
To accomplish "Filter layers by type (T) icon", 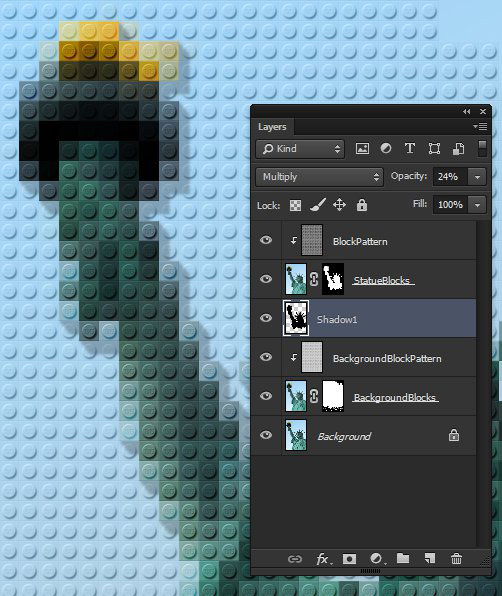I will pos(410,149).
